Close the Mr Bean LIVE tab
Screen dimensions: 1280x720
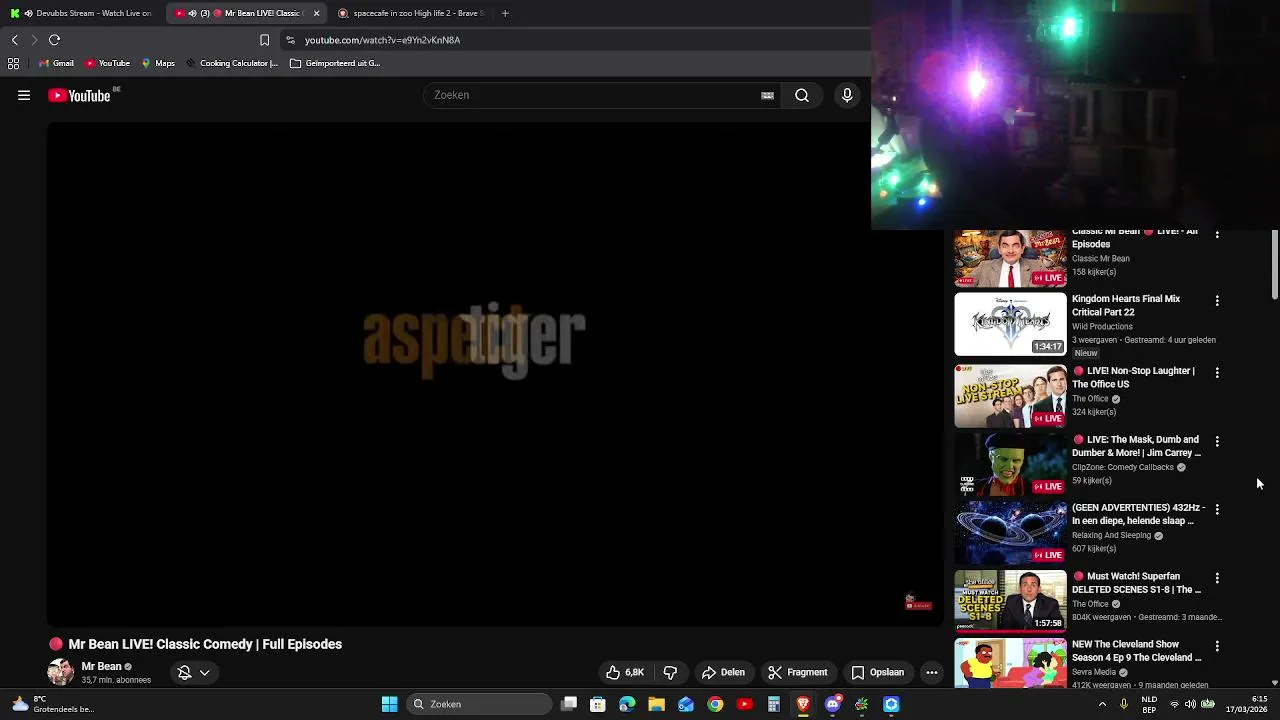(316, 13)
